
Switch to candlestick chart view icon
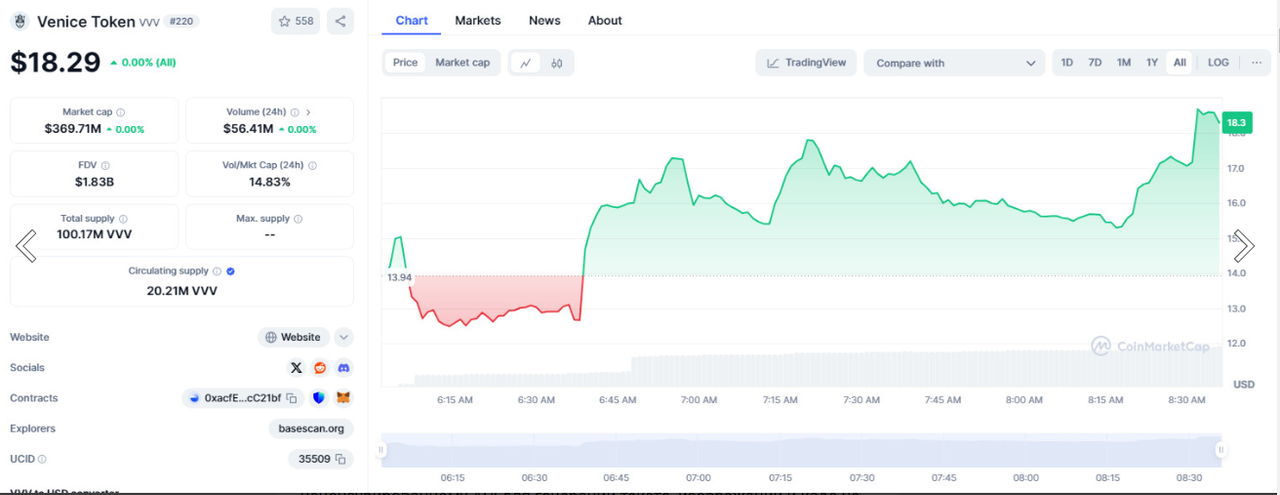(557, 63)
